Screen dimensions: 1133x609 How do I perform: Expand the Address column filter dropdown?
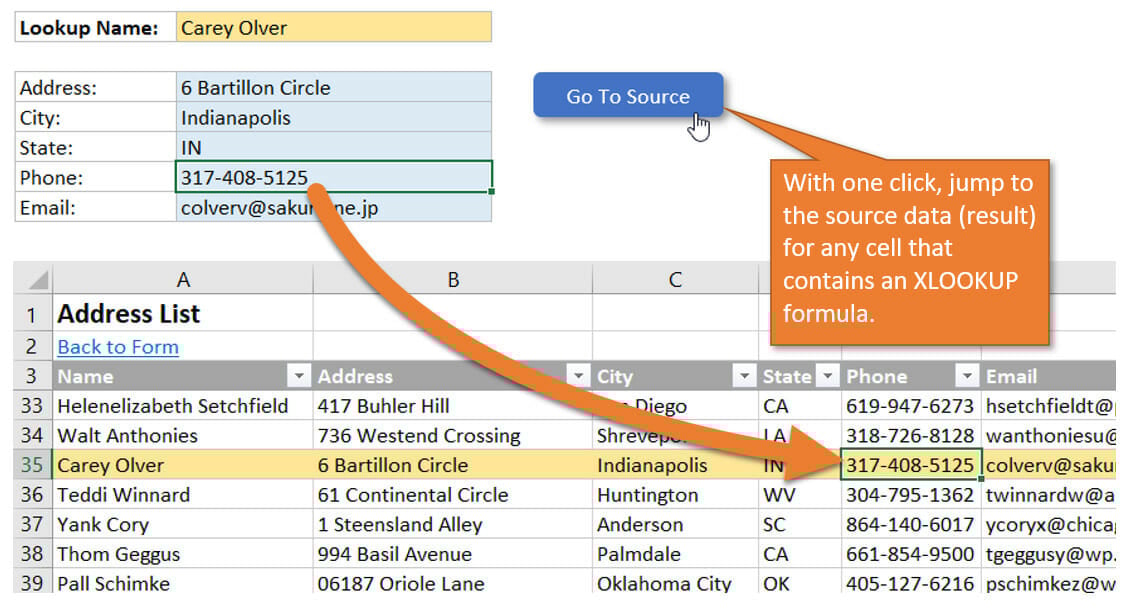578,376
